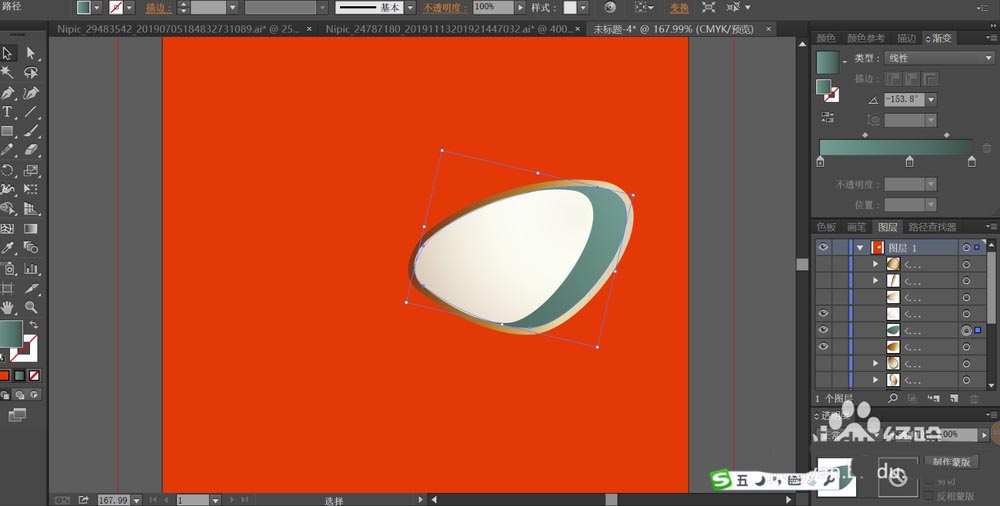1000x506 pixels.
Task: Switch to the 路径查找器 panel tab
Action: tap(932, 227)
